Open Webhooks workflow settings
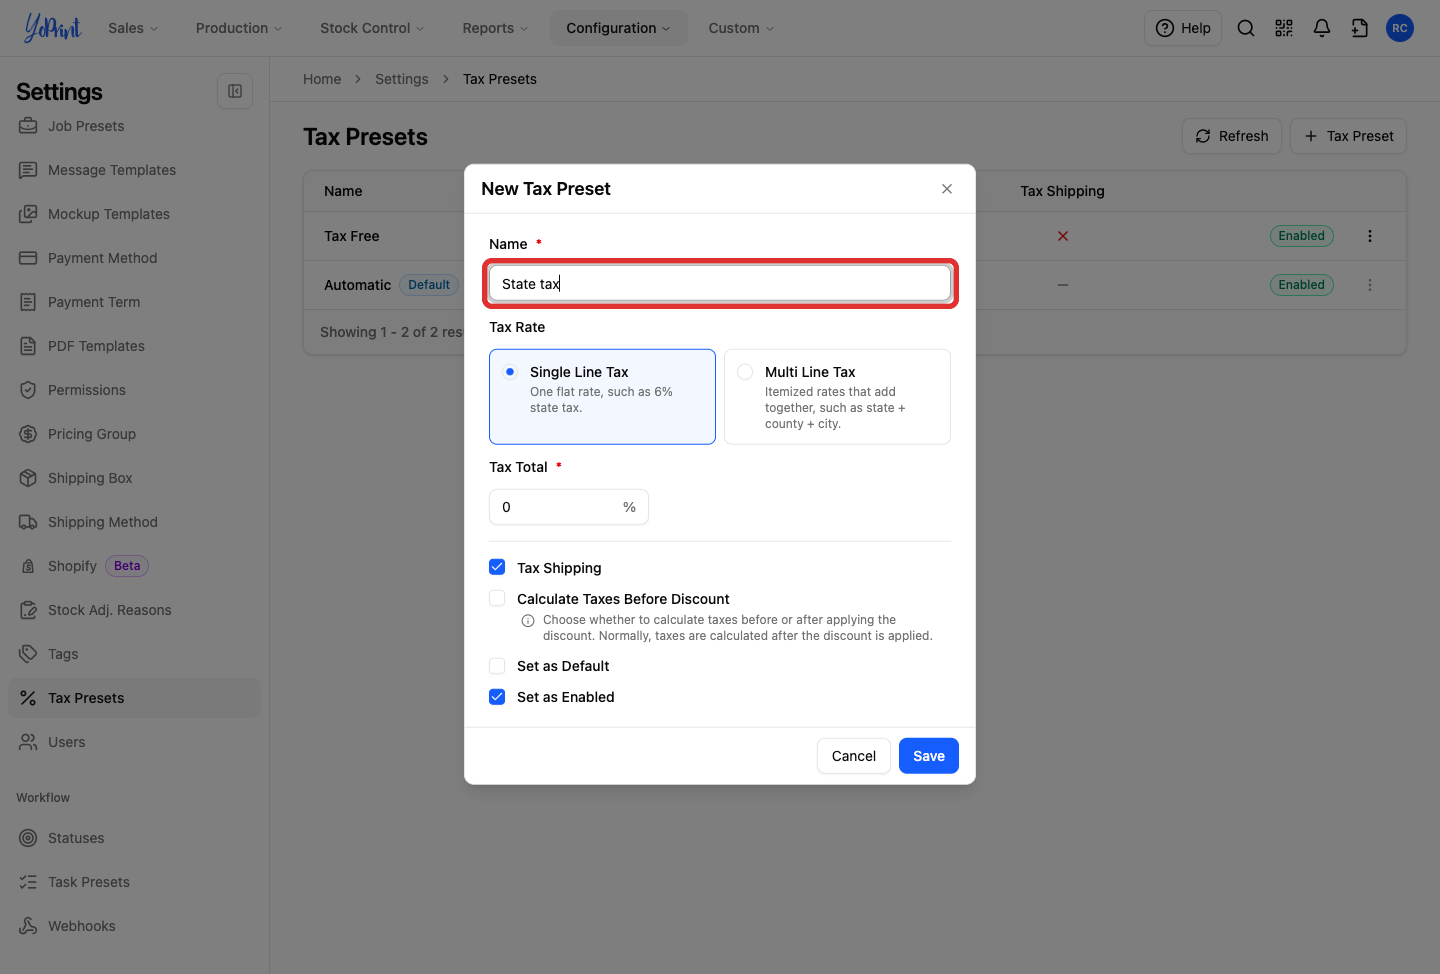 tap(134, 926)
